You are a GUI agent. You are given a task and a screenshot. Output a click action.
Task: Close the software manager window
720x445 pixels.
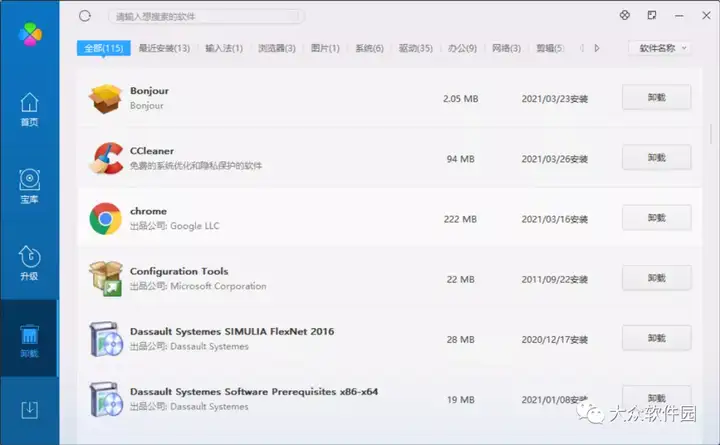(706, 16)
